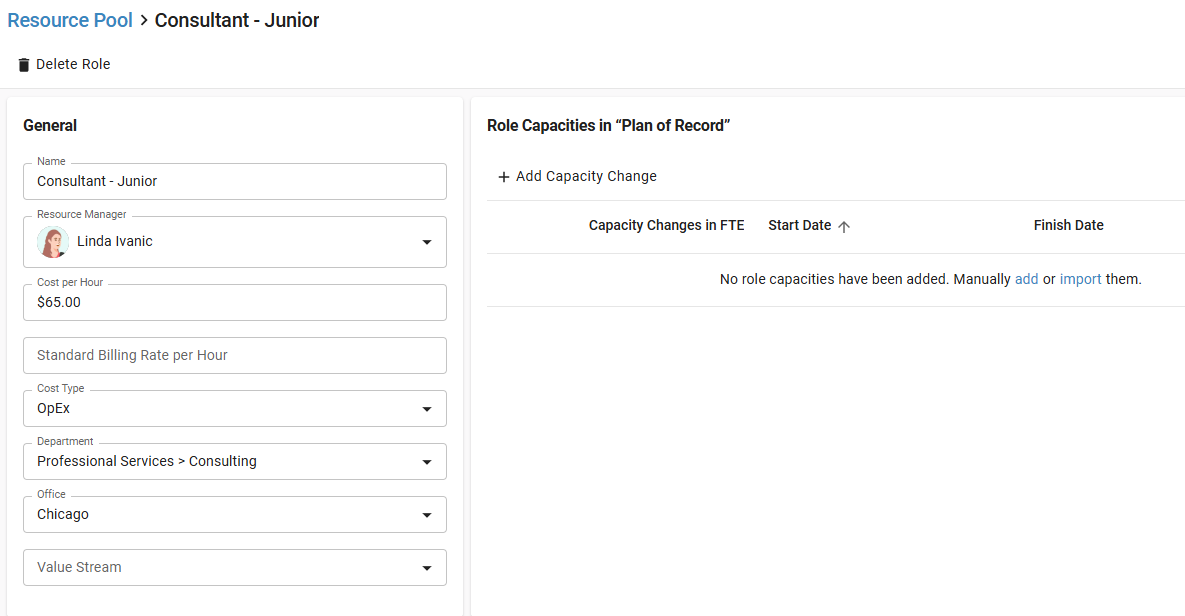Click the Start Date sort arrow icon
This screenshot has width=1185, height=616.
(844, 226)
